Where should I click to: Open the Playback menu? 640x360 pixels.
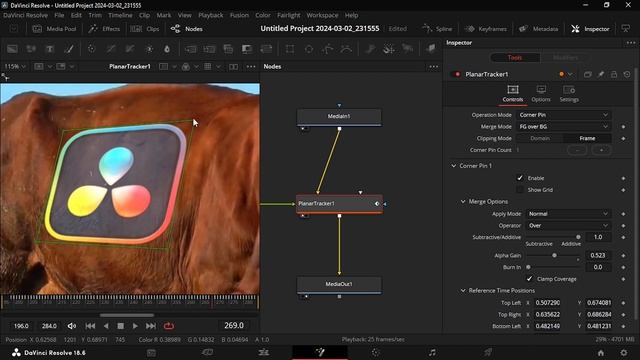[211, 15]
